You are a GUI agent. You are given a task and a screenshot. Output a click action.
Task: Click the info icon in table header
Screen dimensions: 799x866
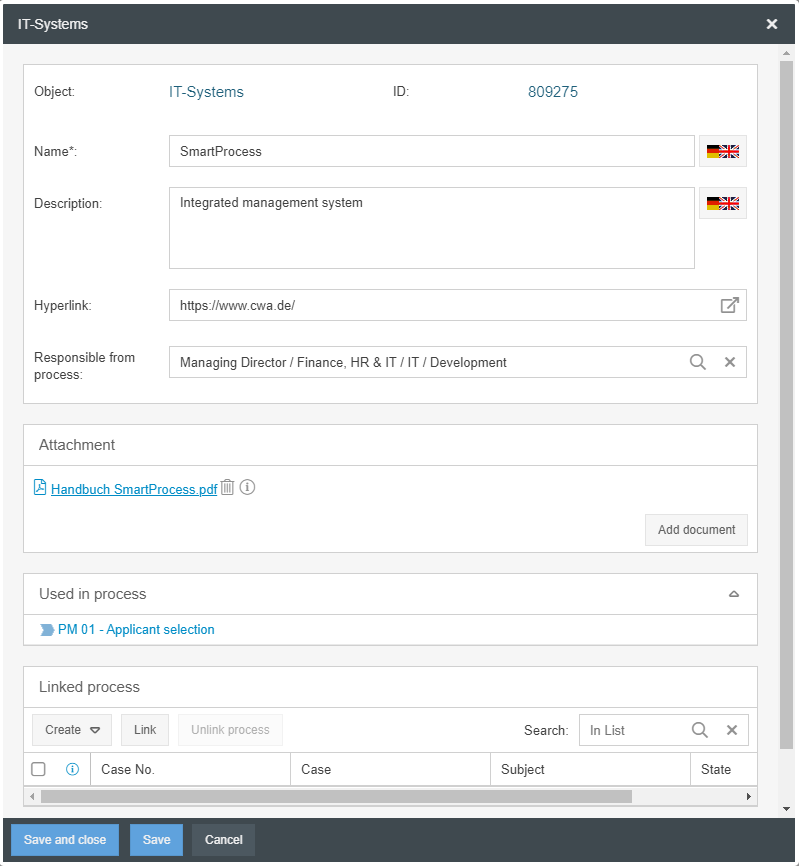click(x=72, y=770)
